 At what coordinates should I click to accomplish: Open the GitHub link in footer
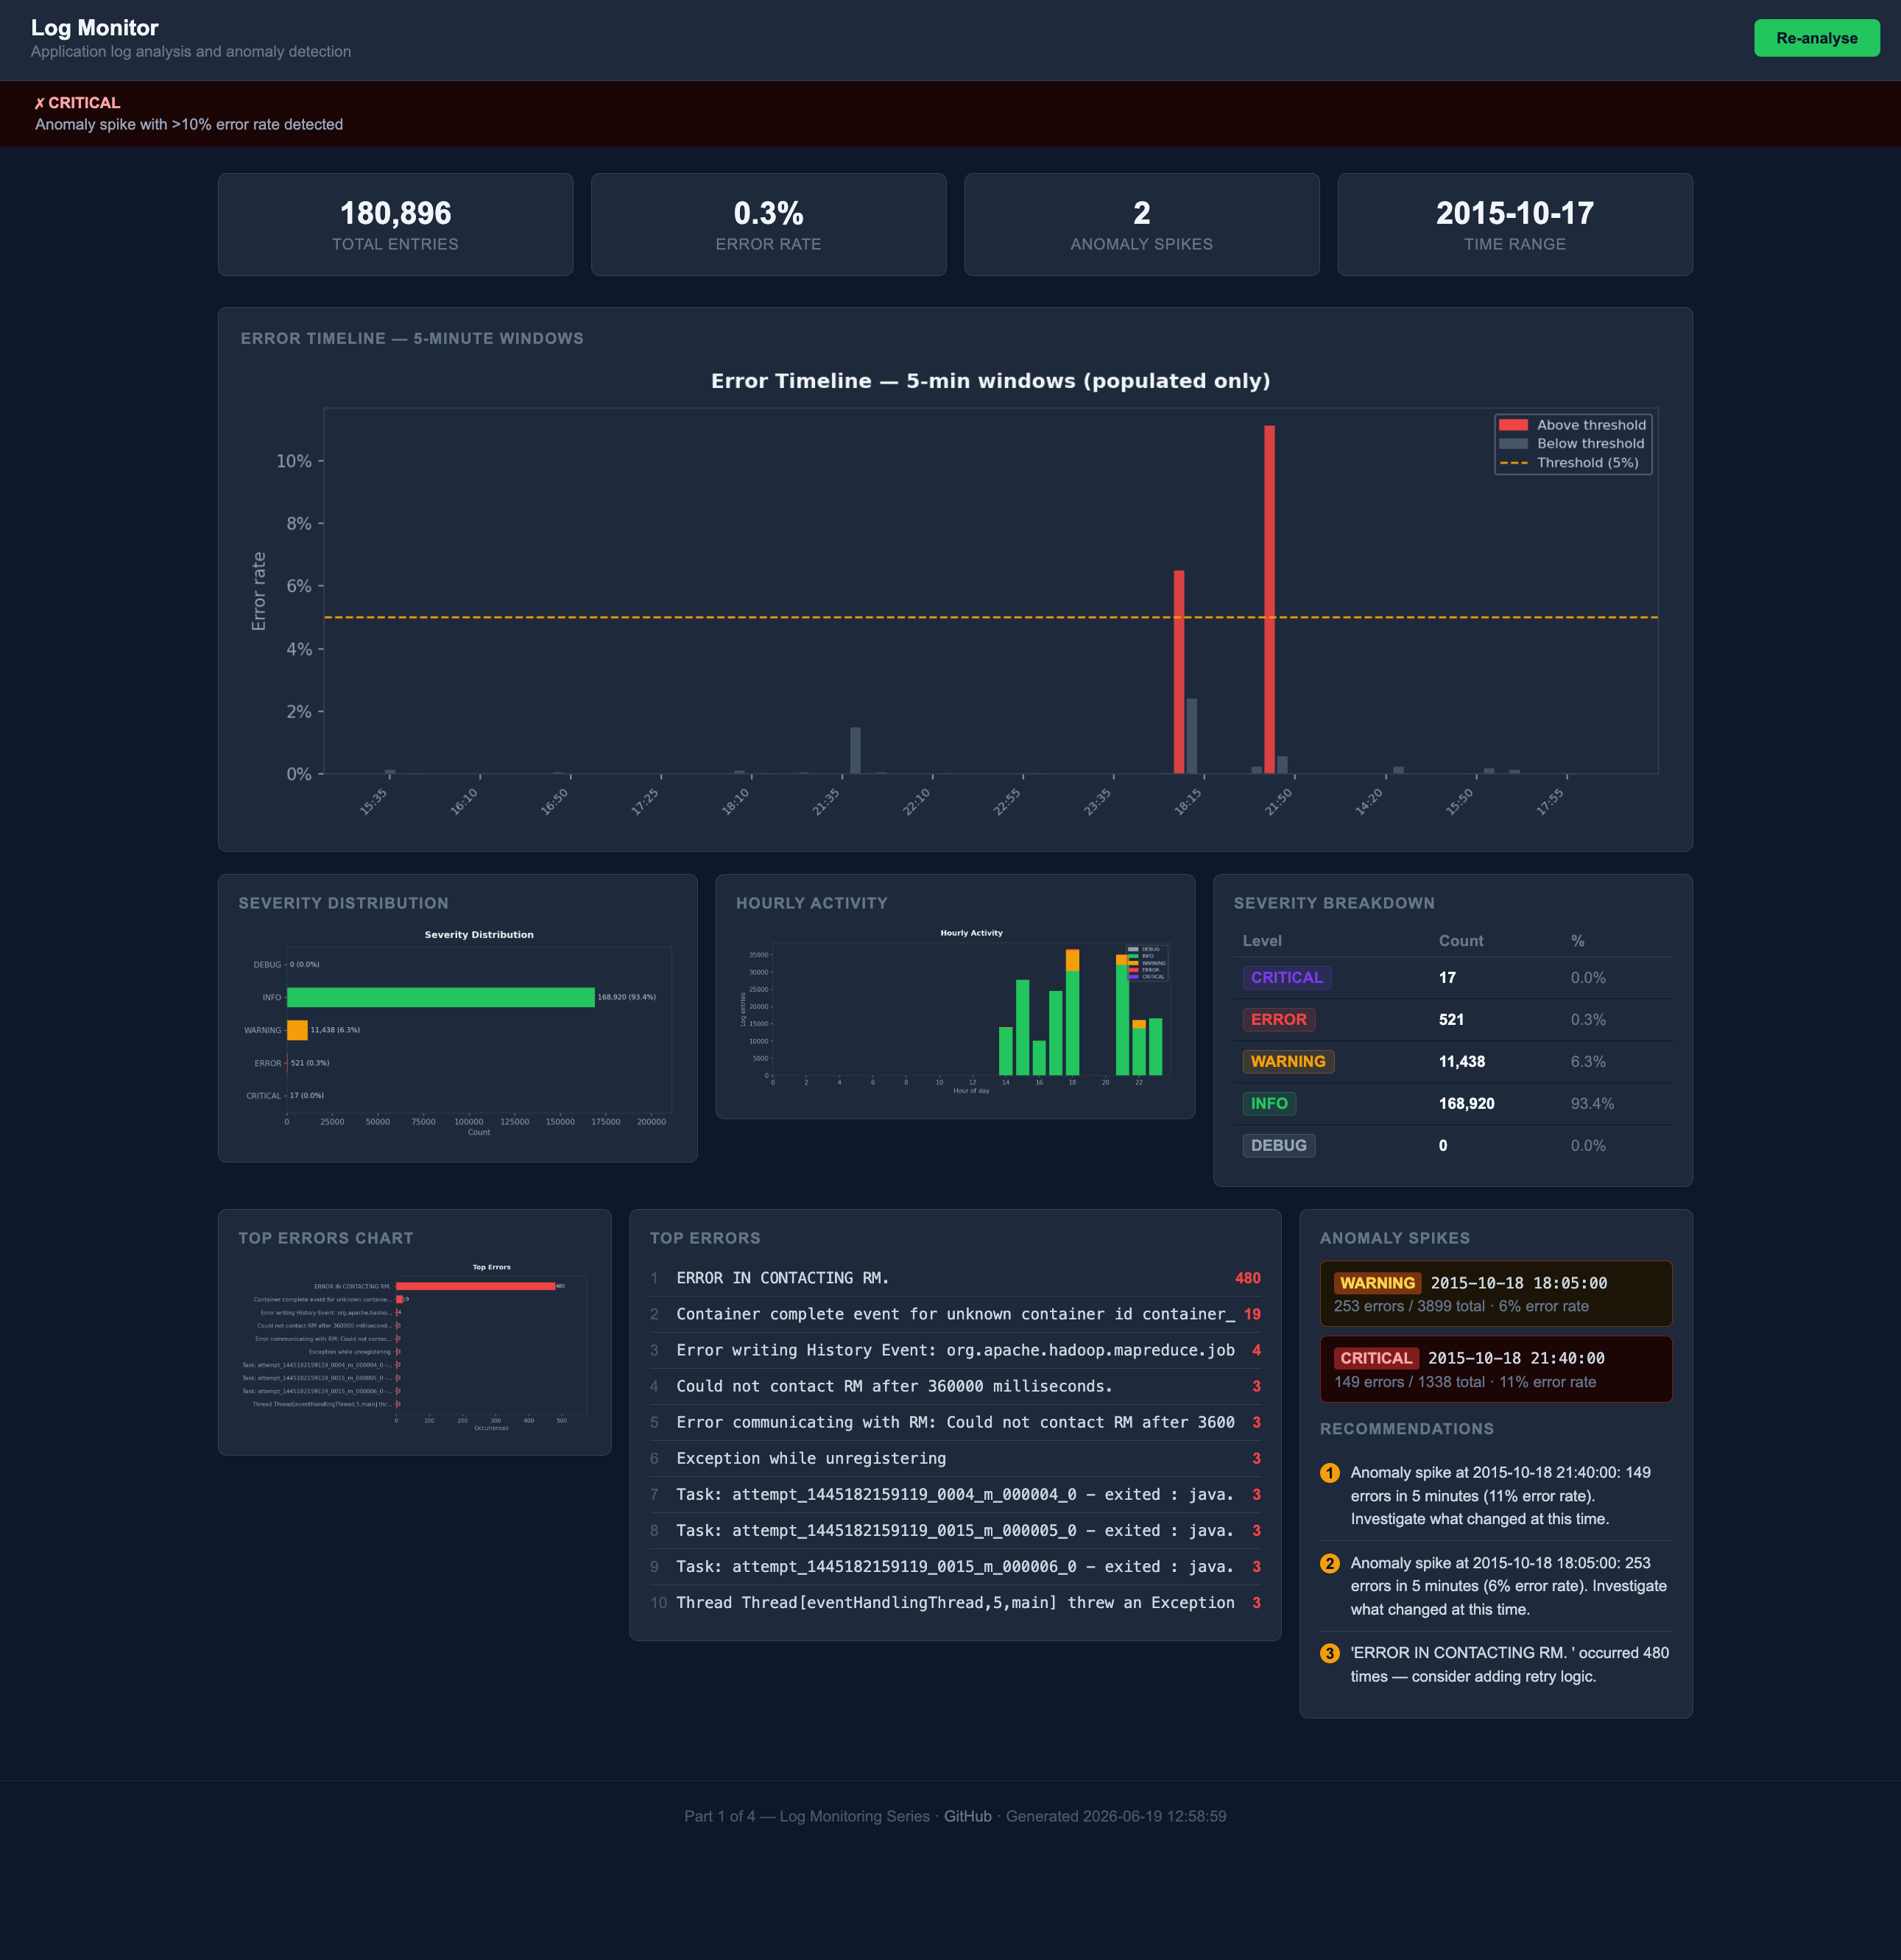click(x=967, y=1816)
